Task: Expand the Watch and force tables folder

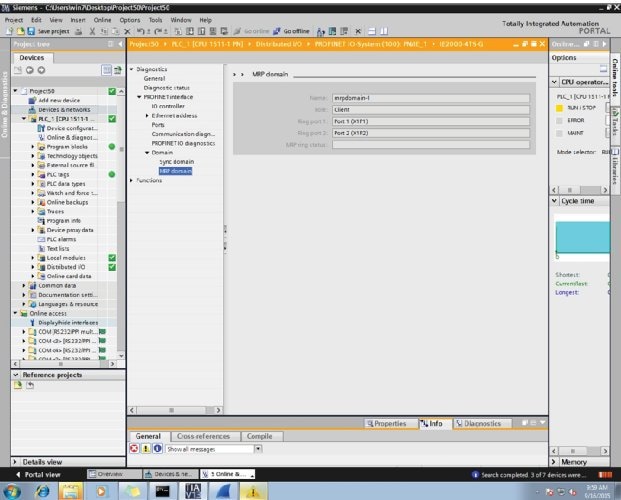Action: [x=33, y=193]
